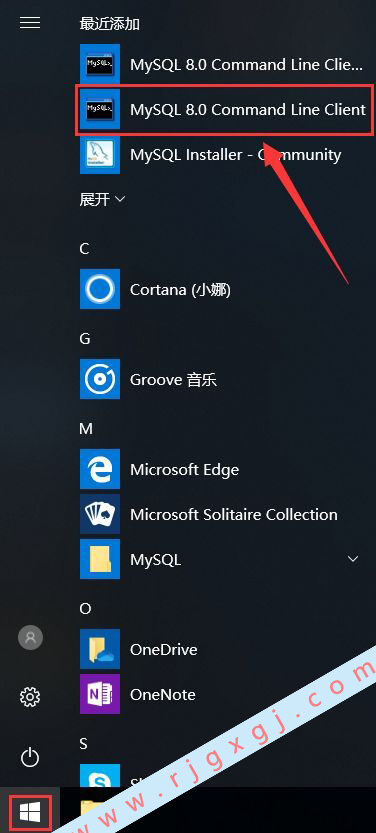376x833 pixels.
Task: Open the truncated MySQL 8.0 Command Line Clie... entry
Action: pos(222,65)
